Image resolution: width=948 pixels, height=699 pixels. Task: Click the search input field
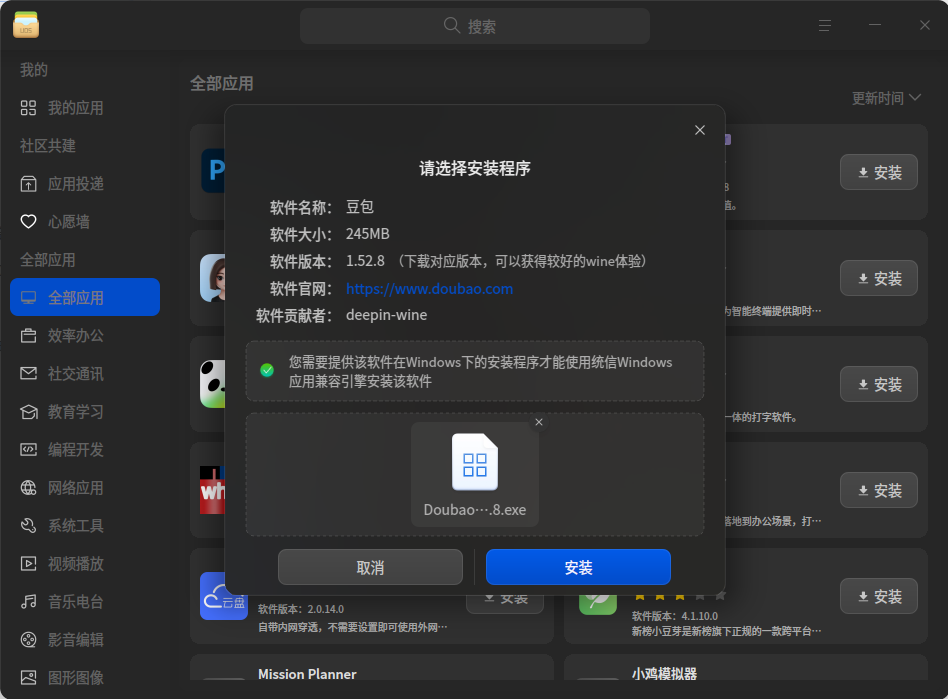pyautogui.click(x=475, y=26)
